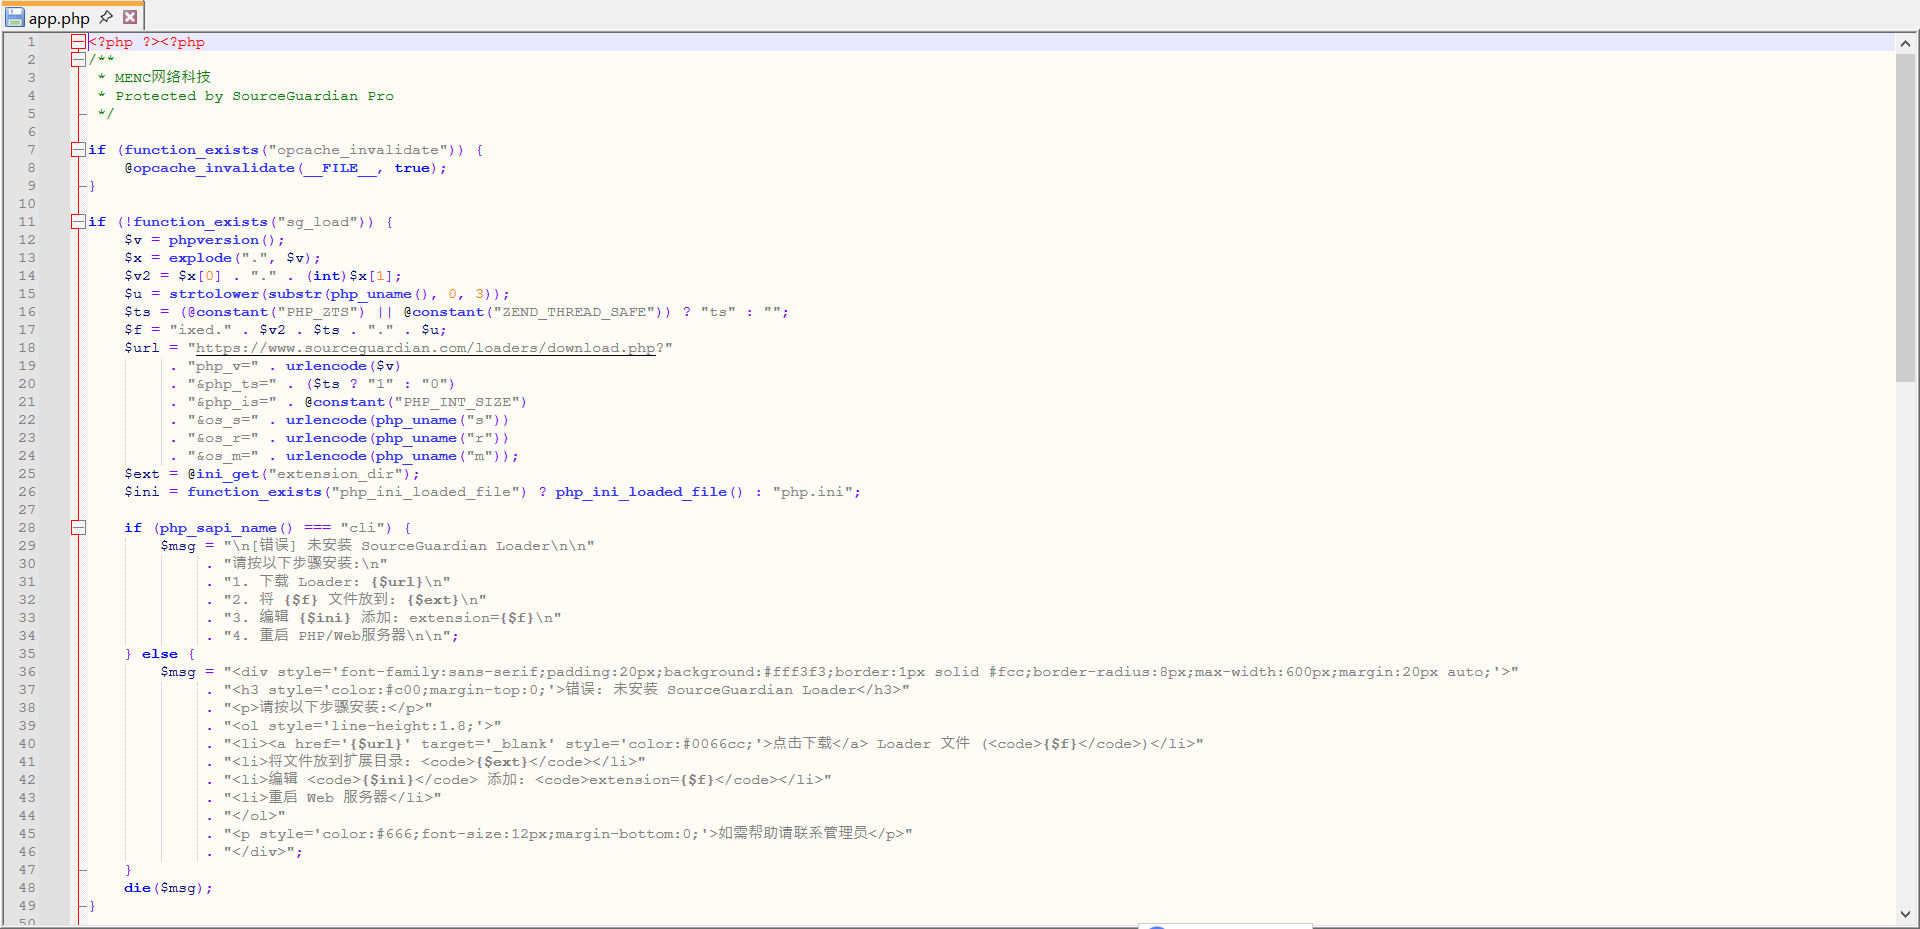Collapse the comment block fold on line 2
The height and width of the screenshot is (929, 1920).
click(78, 60)
